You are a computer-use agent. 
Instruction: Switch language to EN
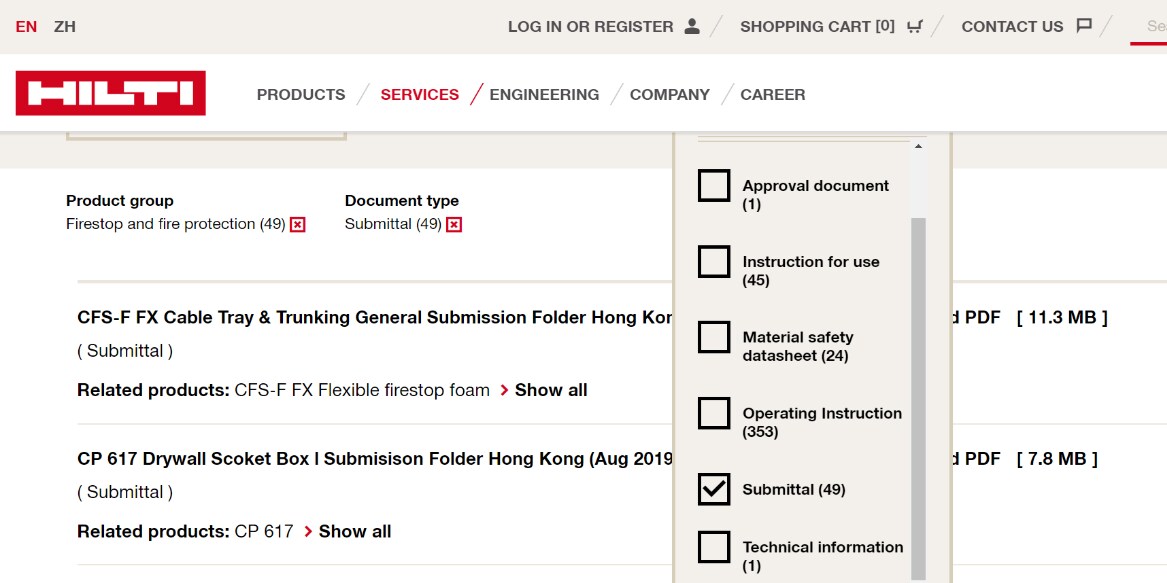point(26,27)
